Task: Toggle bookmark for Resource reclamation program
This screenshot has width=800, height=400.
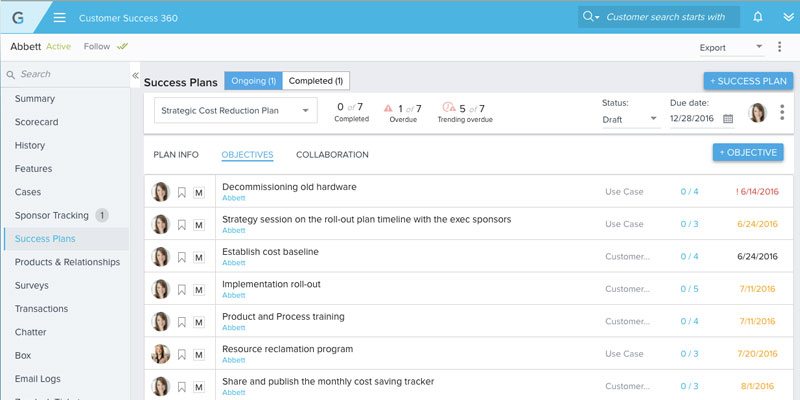Action: 181,355
